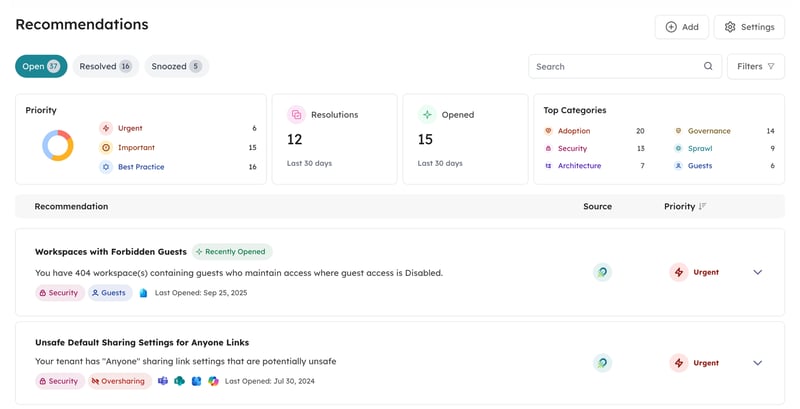Open the Settings button
The height and width of the screenshot is (409, 800).
pos(749,27)
